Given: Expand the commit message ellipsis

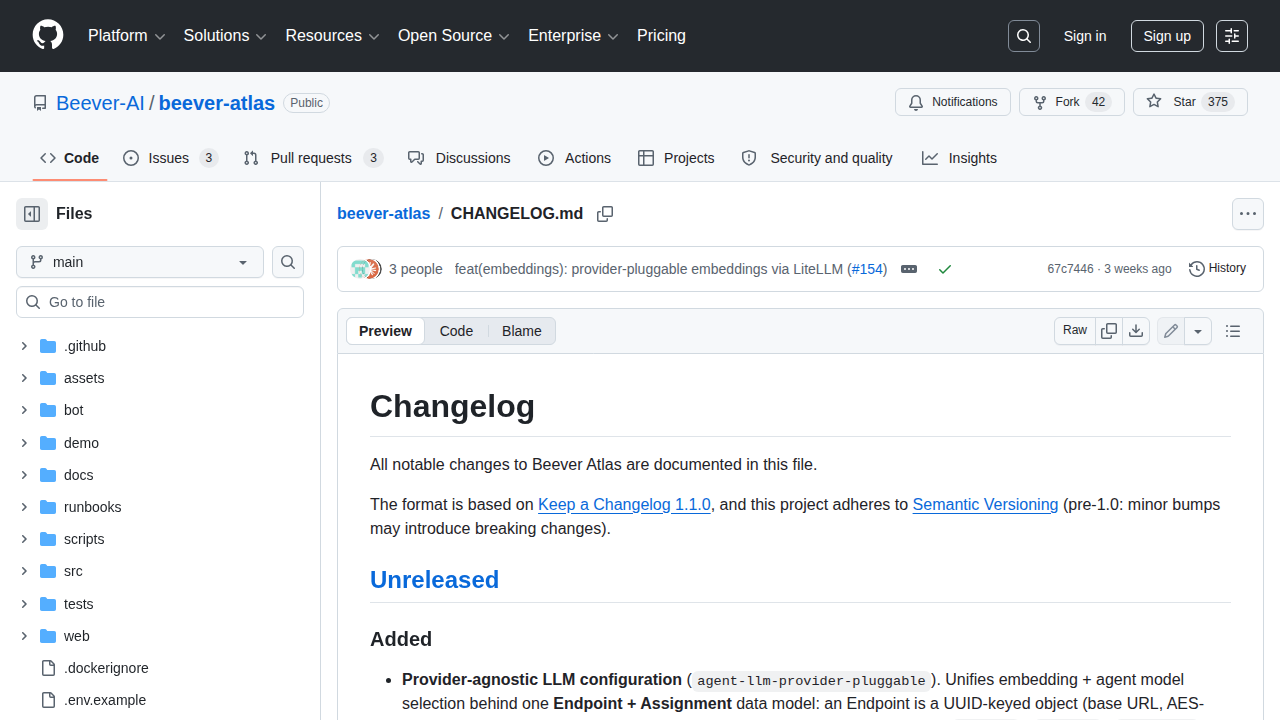Looking at the screenshot, I should (909, 269).
